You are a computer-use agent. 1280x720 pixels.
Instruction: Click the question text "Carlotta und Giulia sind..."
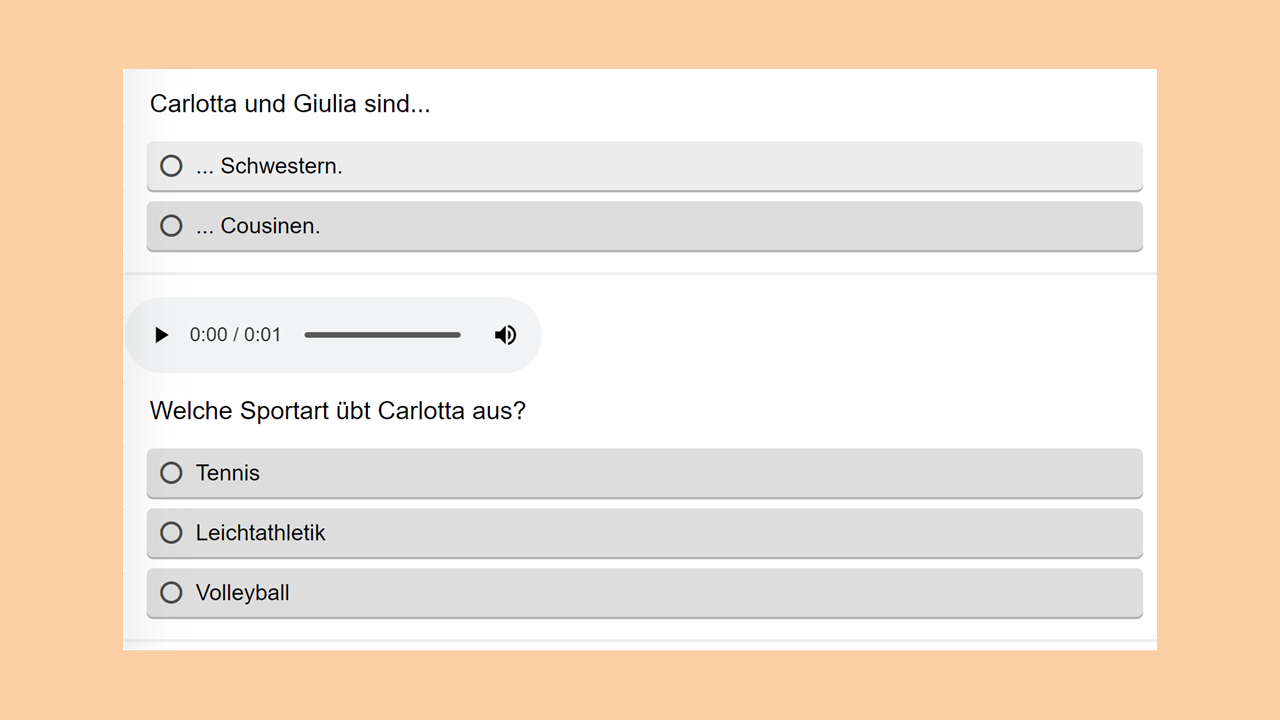pyautogui.click(x=290, y=104)
